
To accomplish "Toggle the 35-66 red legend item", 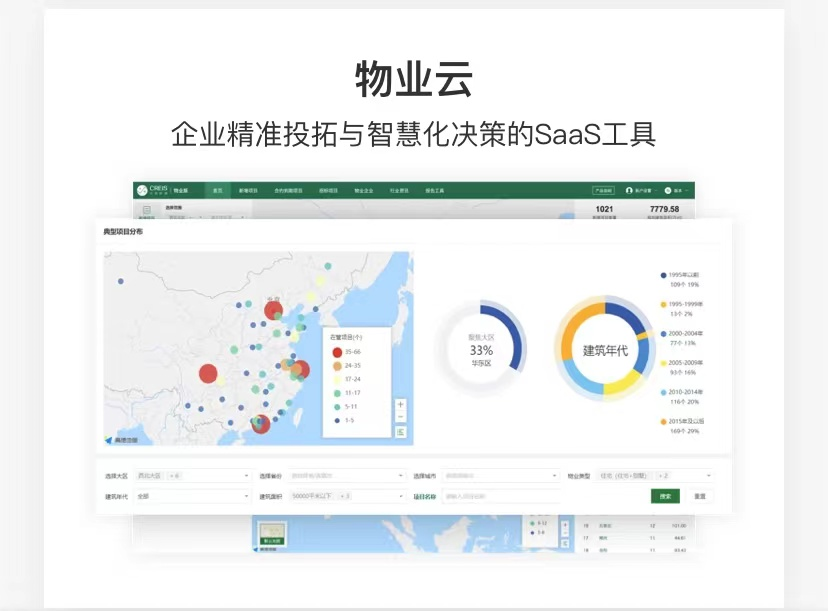I will (x=338, y=352).
